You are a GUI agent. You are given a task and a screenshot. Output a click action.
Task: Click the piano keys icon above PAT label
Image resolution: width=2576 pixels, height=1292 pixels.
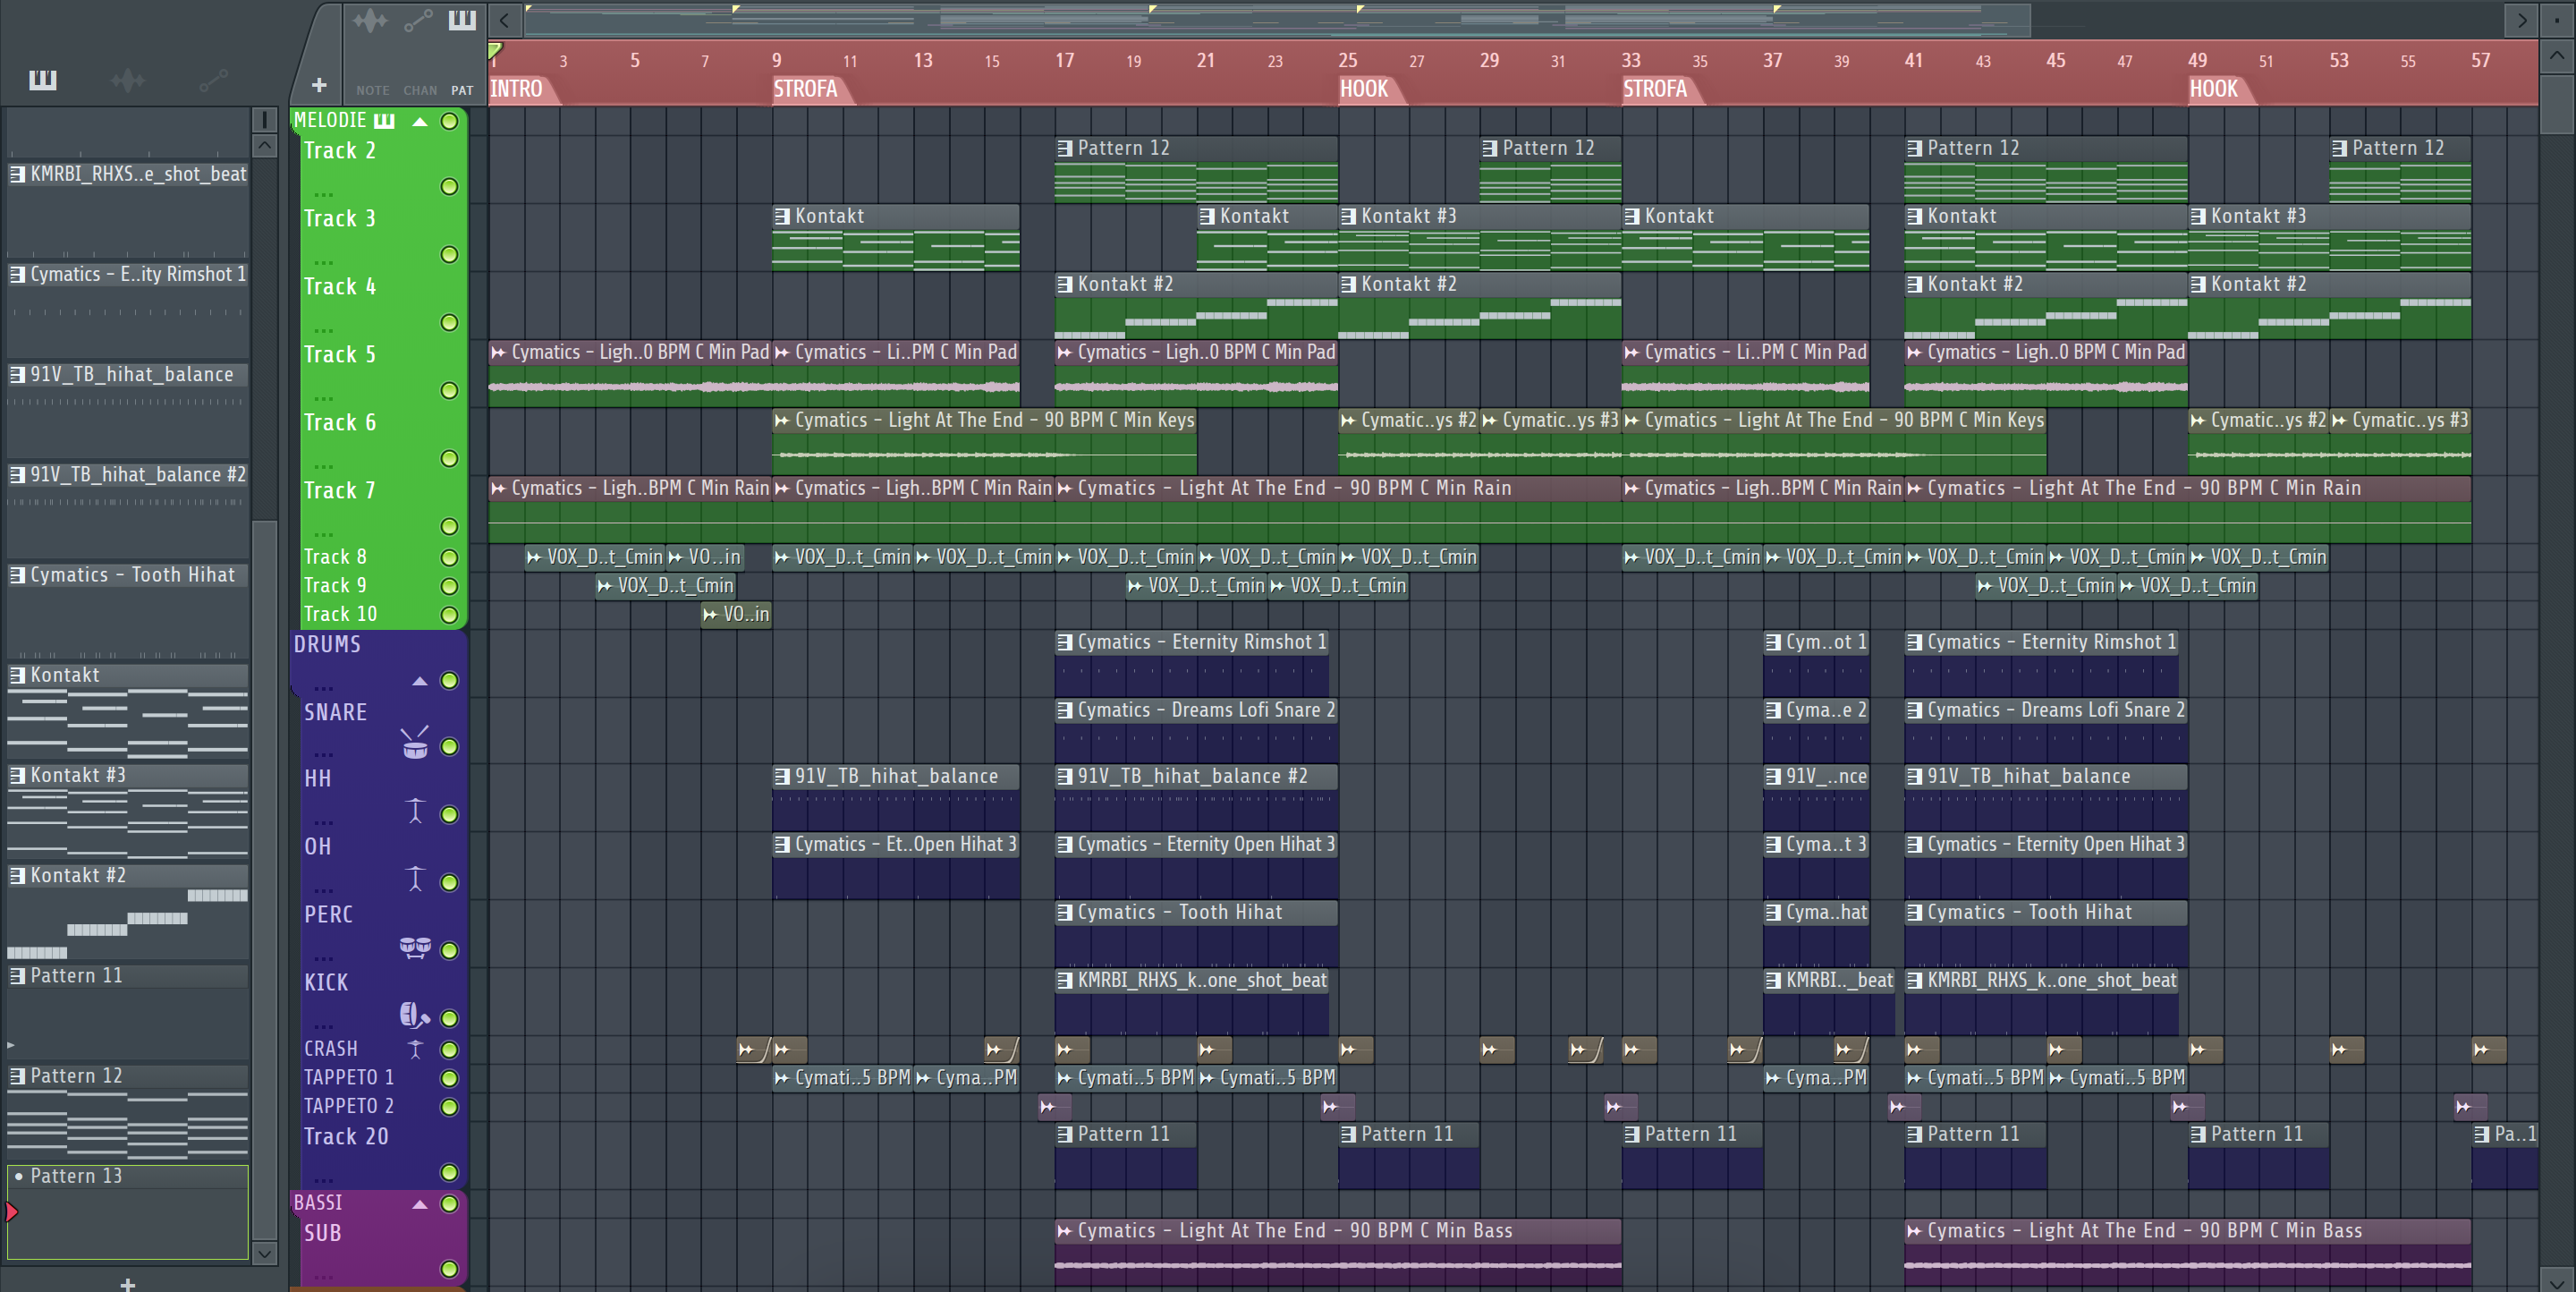(x=462, y=20)
